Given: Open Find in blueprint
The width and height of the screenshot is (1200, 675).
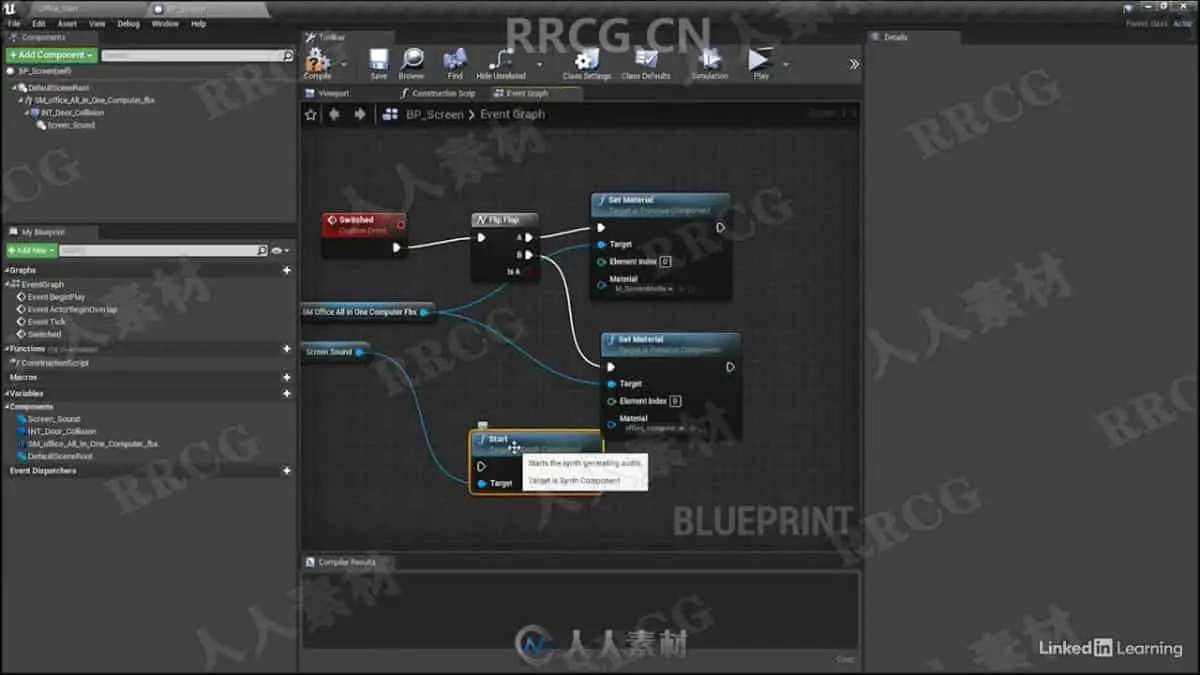Looking at the screenshot, I should [455, 61].
